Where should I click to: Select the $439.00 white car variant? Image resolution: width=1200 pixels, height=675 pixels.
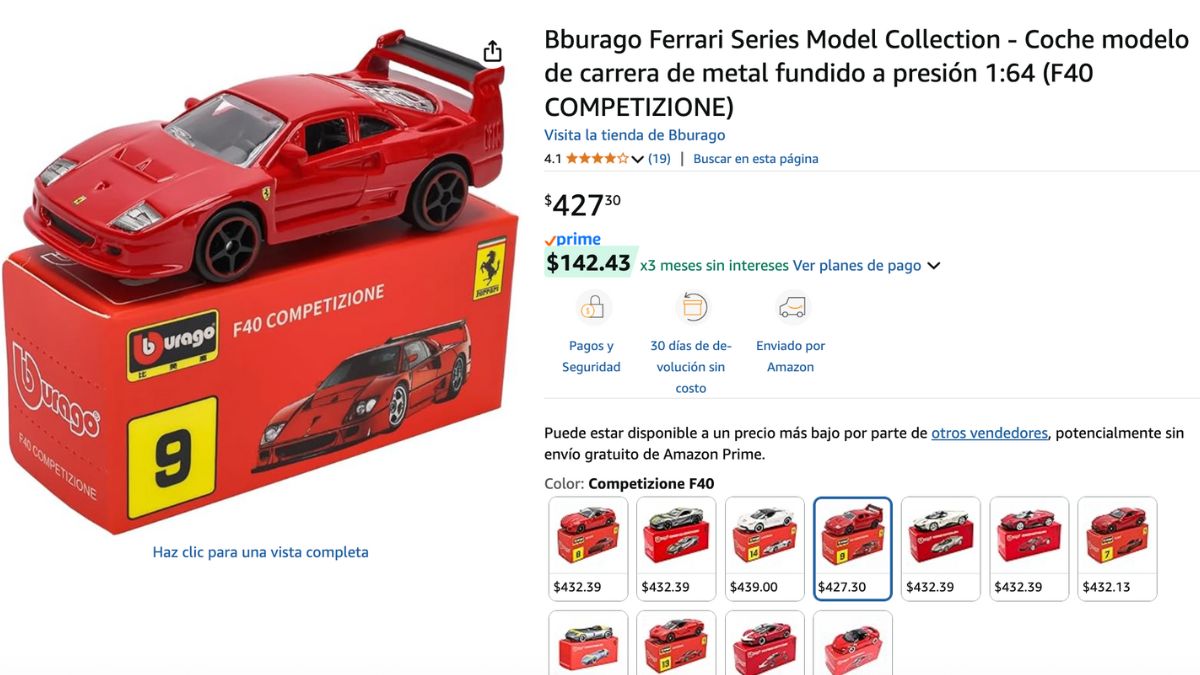765,549
